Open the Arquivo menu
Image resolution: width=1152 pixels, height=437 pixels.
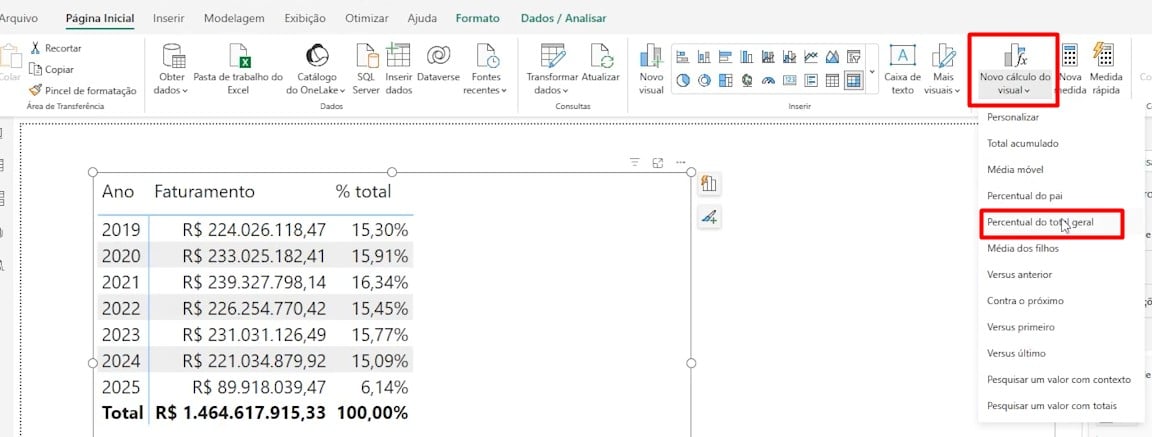18,18
